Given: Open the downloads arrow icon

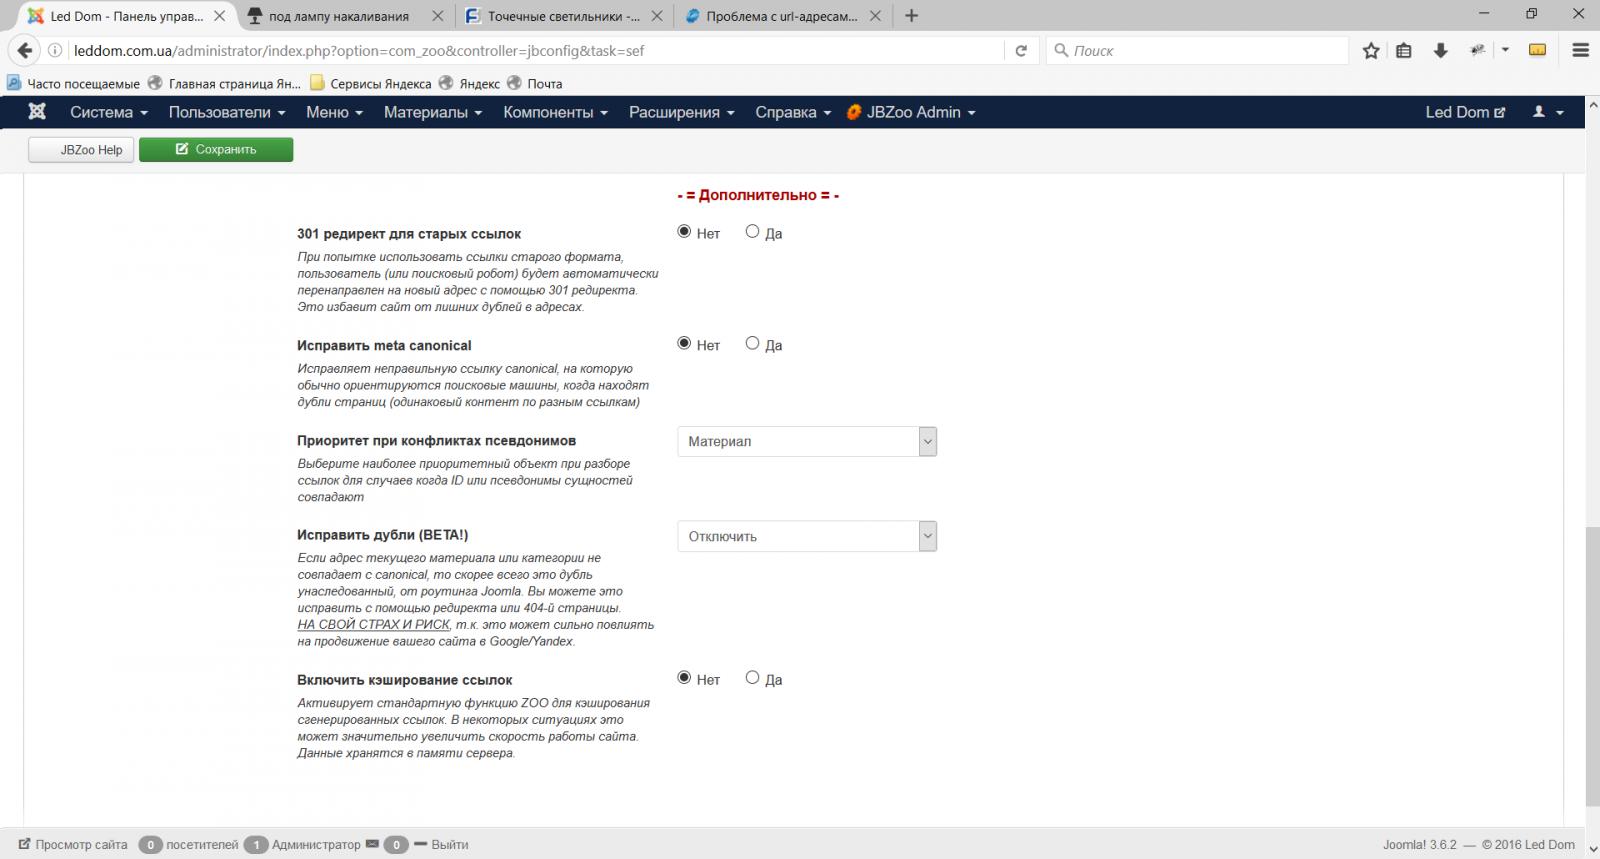Looking at the screenshot, I should (1440, 50).
